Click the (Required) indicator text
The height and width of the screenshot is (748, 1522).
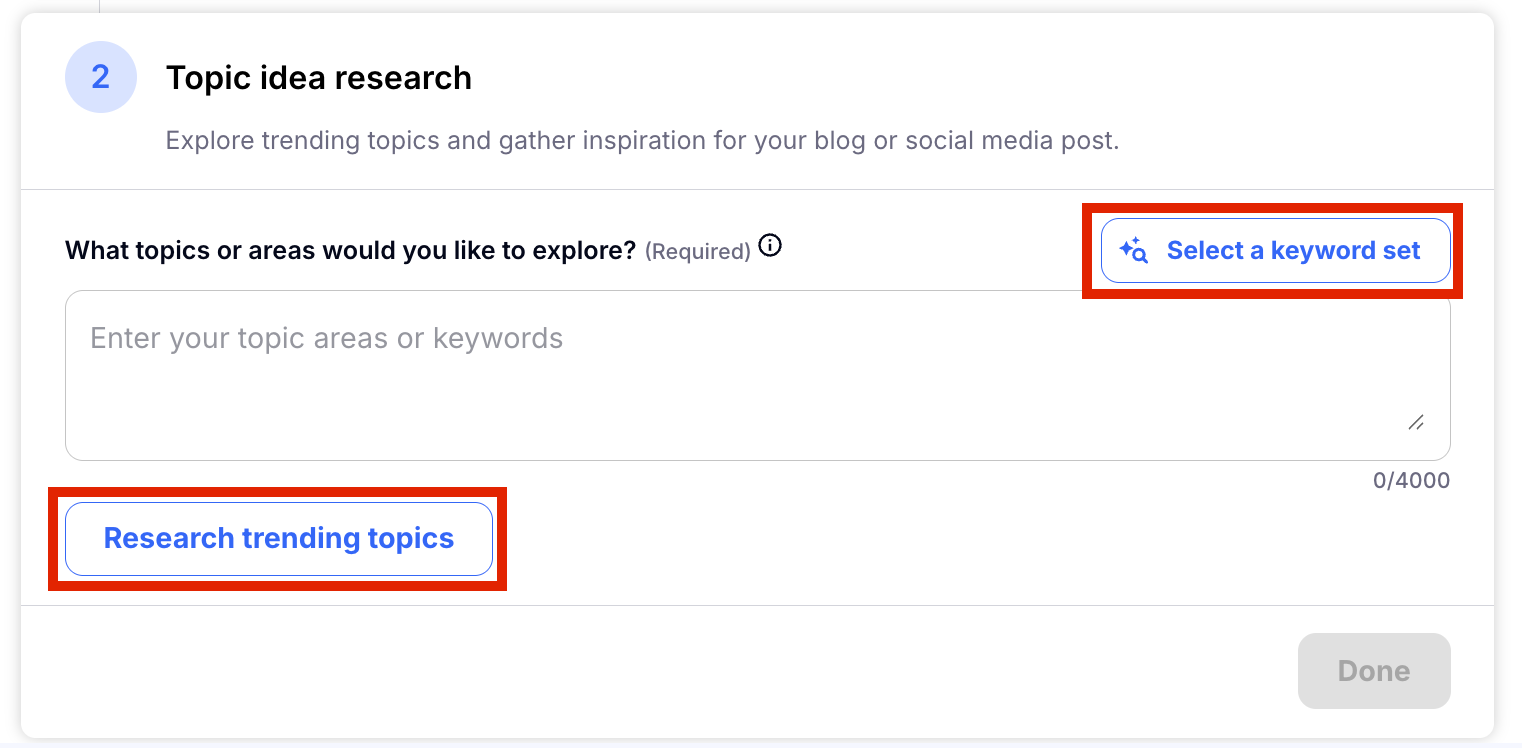click(x=697, y=252)
